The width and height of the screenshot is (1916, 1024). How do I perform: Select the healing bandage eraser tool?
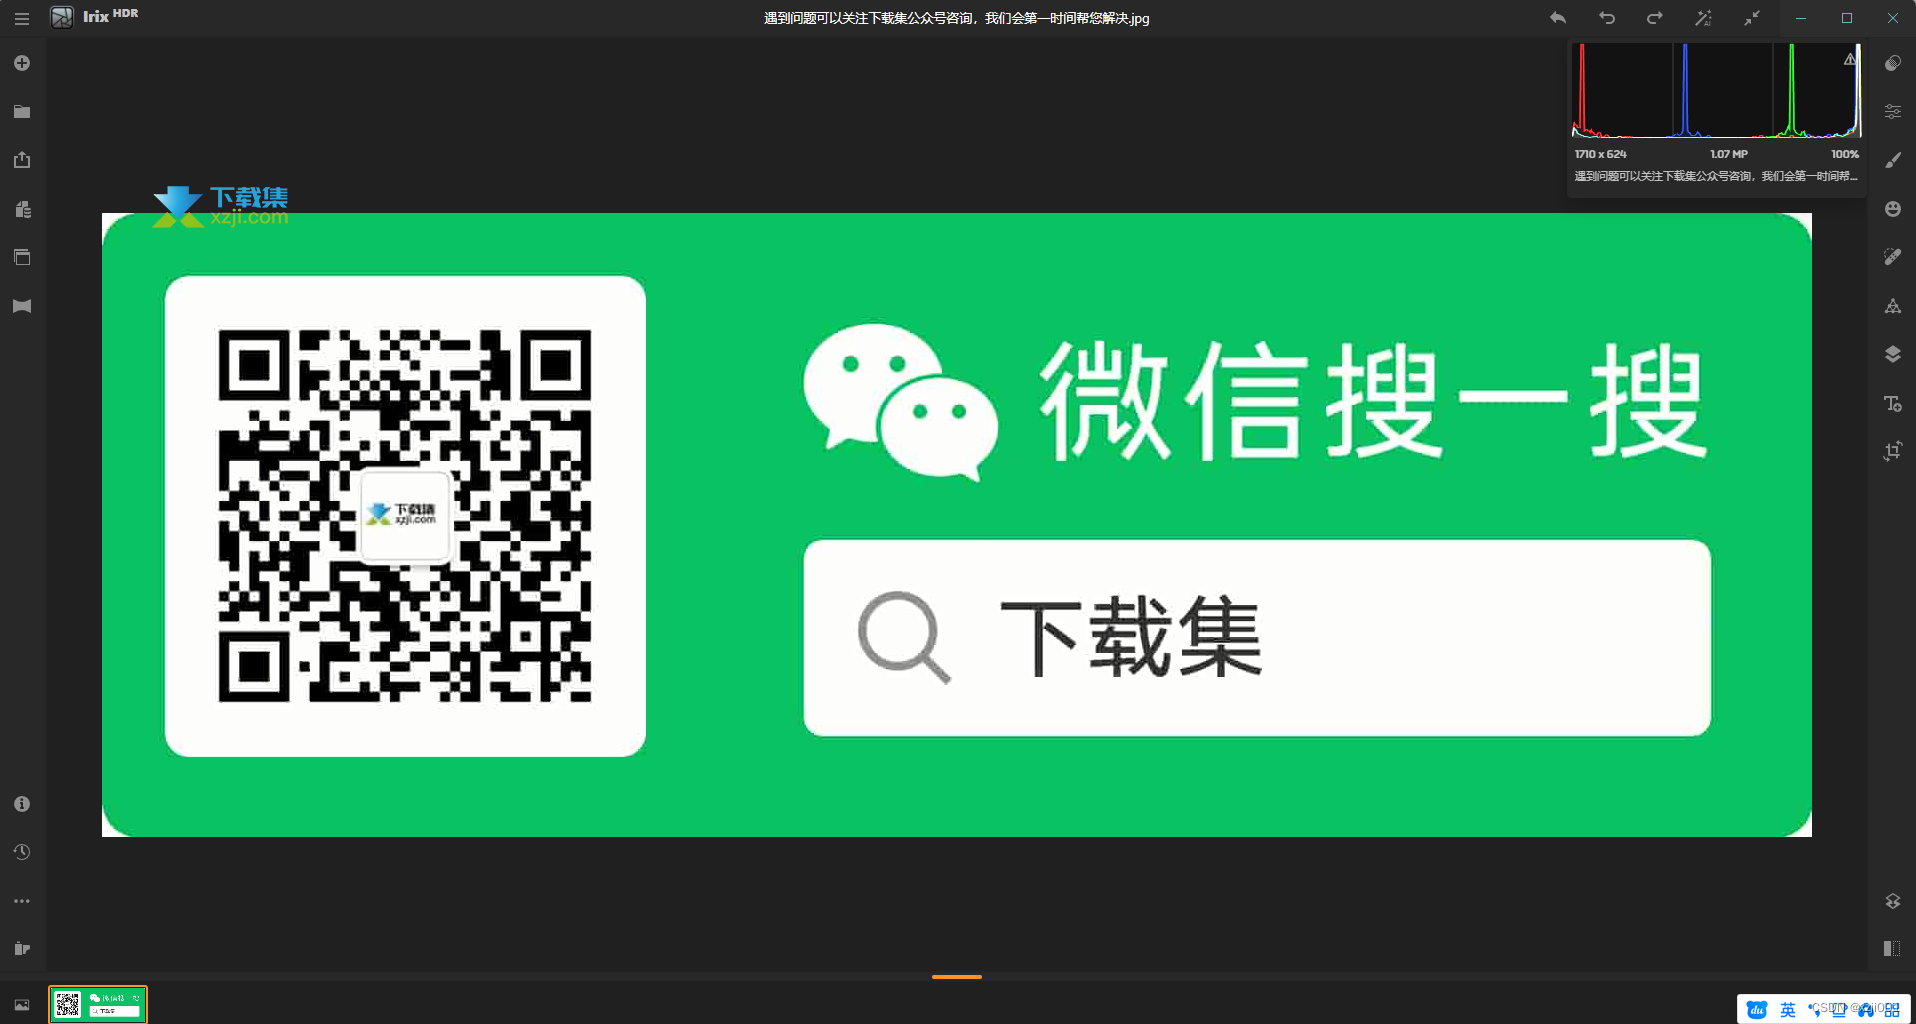coord(1893,257)
